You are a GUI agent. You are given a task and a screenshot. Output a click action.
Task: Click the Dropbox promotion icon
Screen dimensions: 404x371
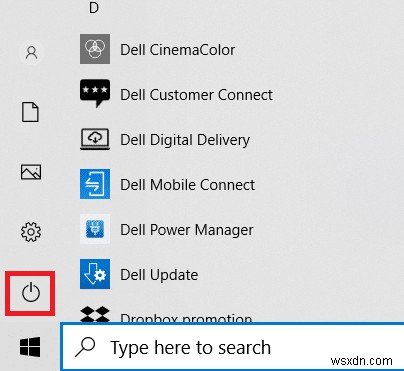tap(95, 314)
